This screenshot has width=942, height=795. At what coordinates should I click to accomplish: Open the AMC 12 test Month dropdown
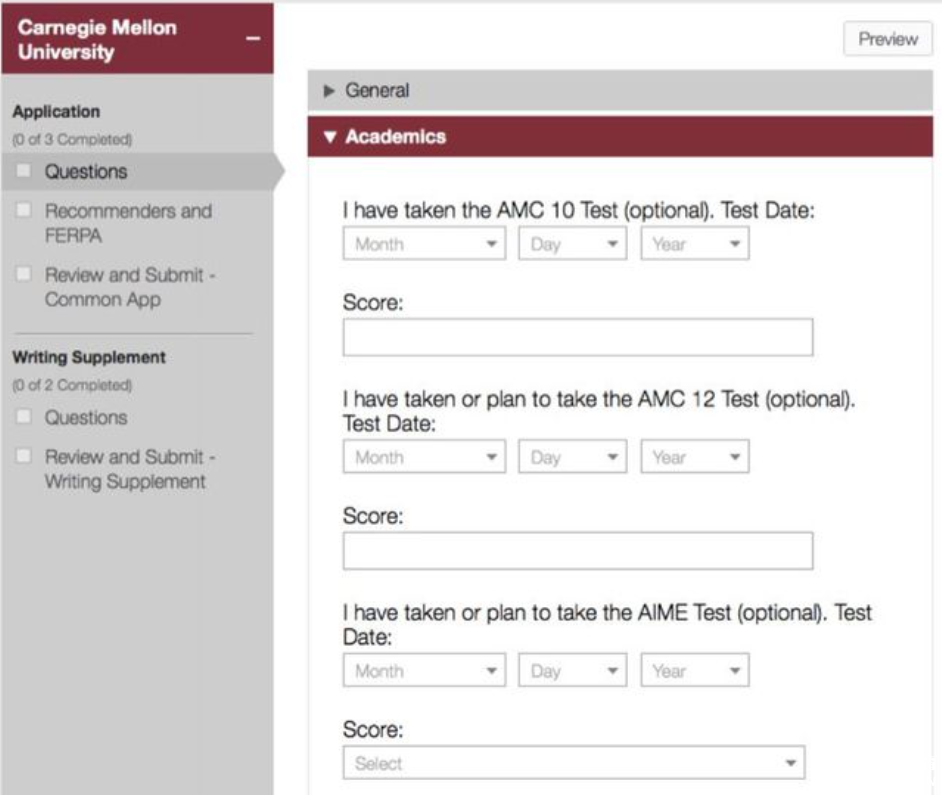tap(424, 457)
